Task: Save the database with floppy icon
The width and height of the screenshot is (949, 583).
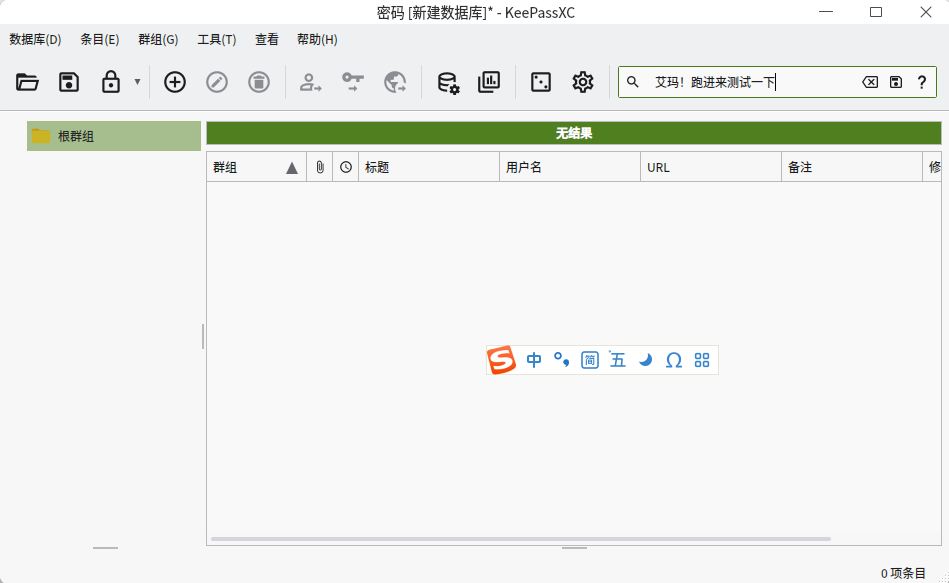Action: 69,82
